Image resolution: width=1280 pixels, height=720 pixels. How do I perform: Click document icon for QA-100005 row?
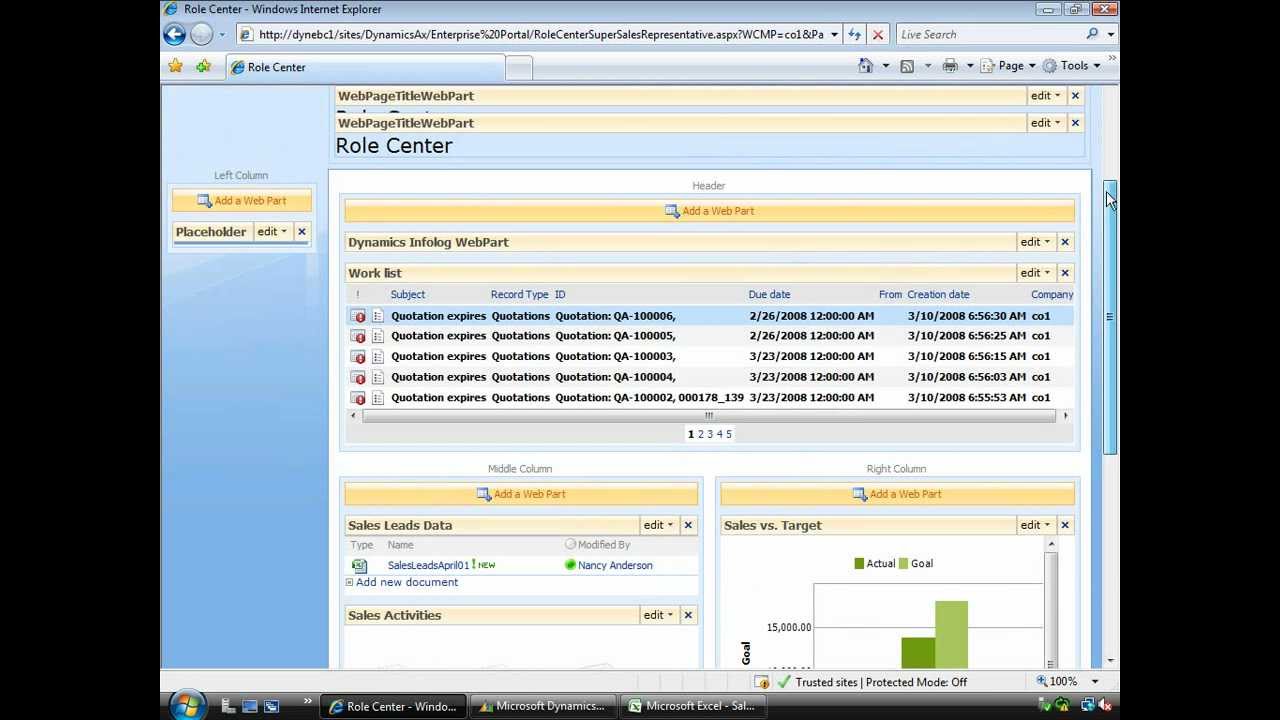[x=378, y=336]
